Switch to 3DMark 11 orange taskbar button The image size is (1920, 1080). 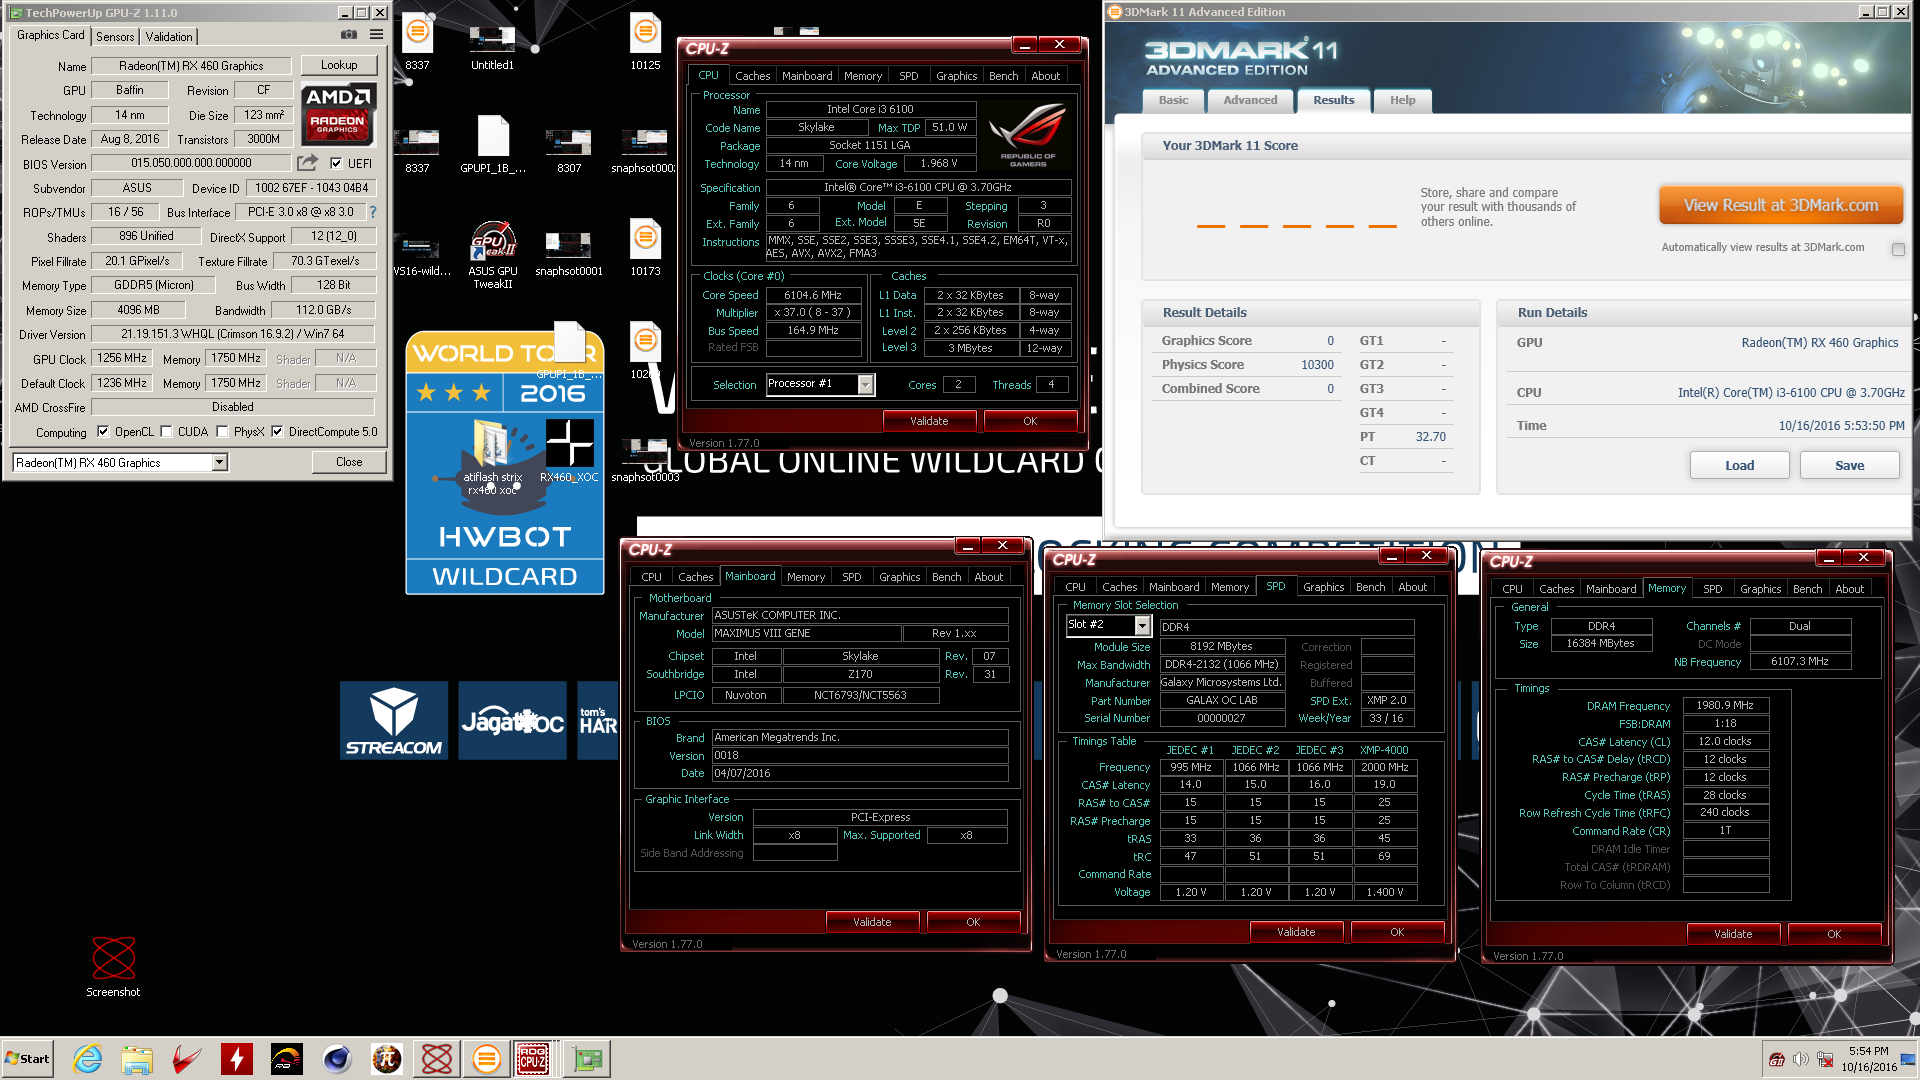click(487, 1059)
